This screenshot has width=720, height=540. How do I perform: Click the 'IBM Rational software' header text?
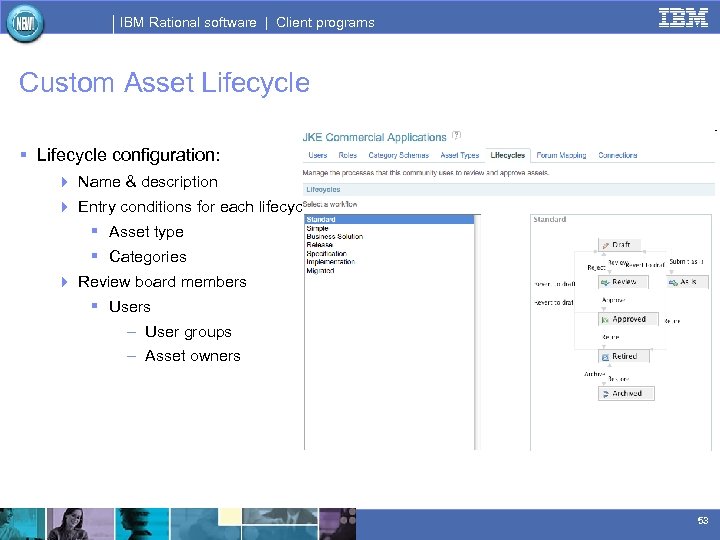tap(188, 22)
